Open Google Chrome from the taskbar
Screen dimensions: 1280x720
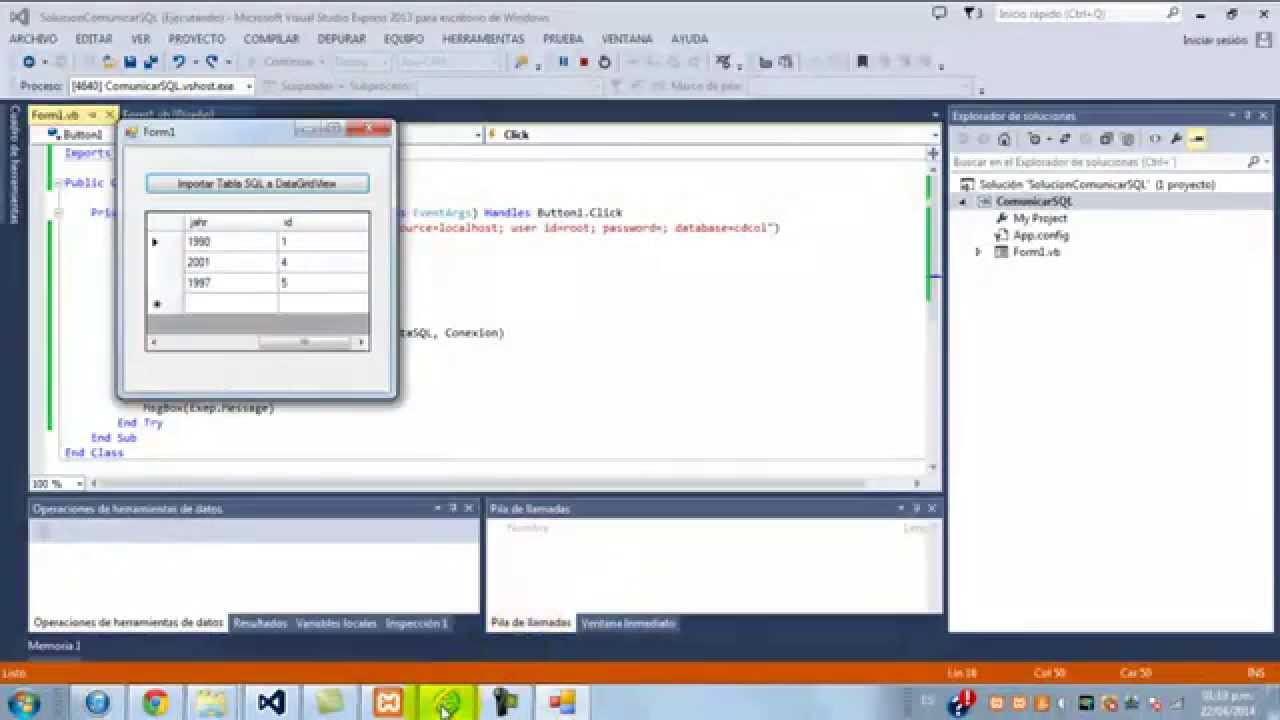click(155, 702)
